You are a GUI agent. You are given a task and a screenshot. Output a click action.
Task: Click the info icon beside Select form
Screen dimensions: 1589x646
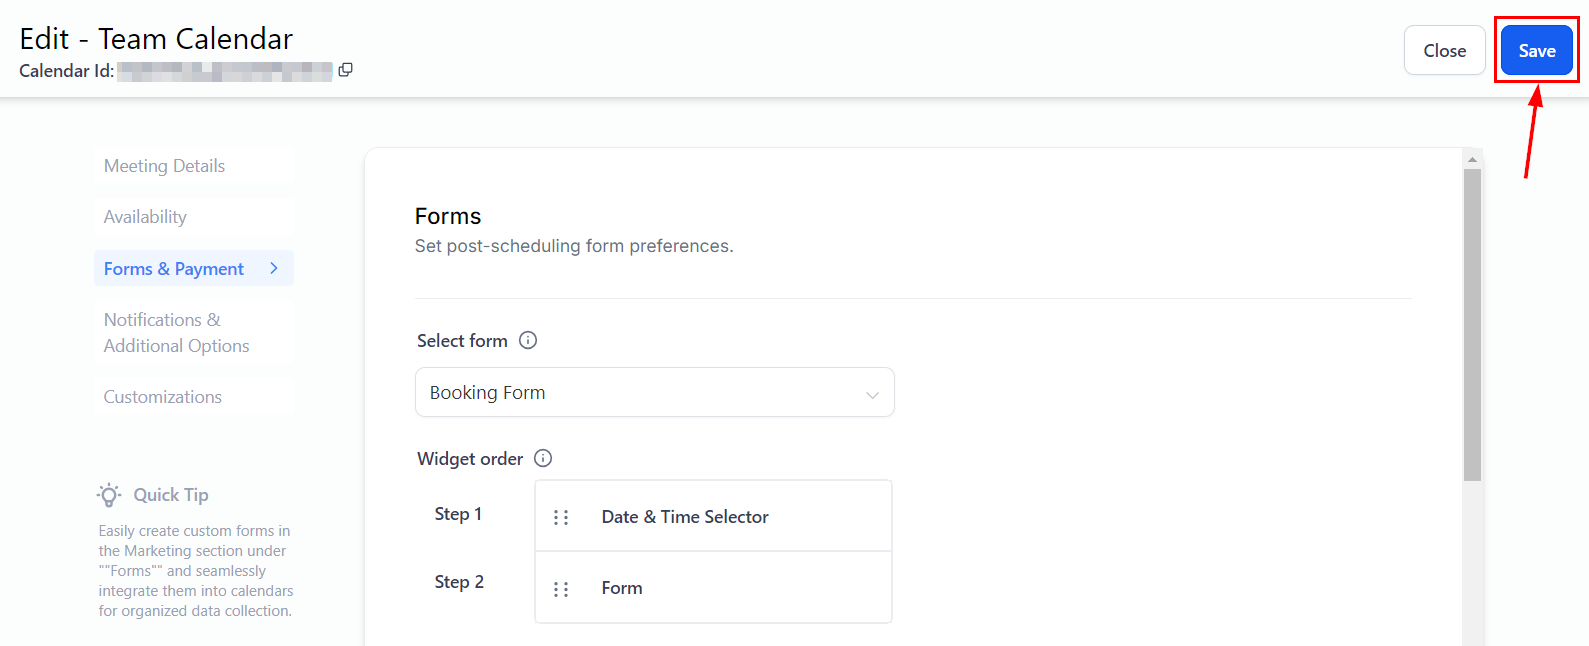(528, 340)
